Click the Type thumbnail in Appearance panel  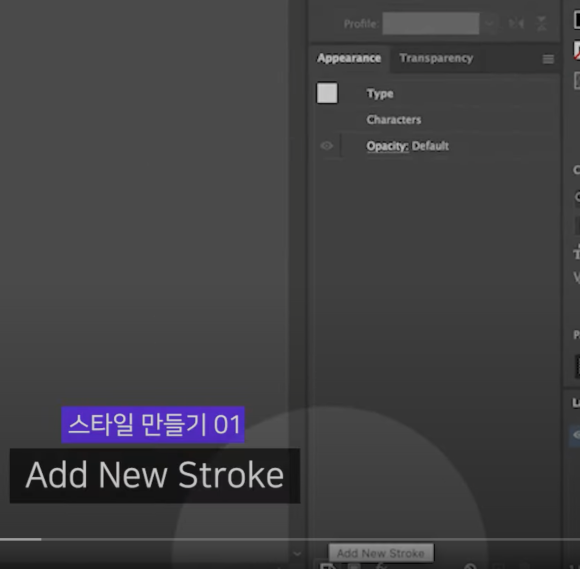(x=327, y=93)
